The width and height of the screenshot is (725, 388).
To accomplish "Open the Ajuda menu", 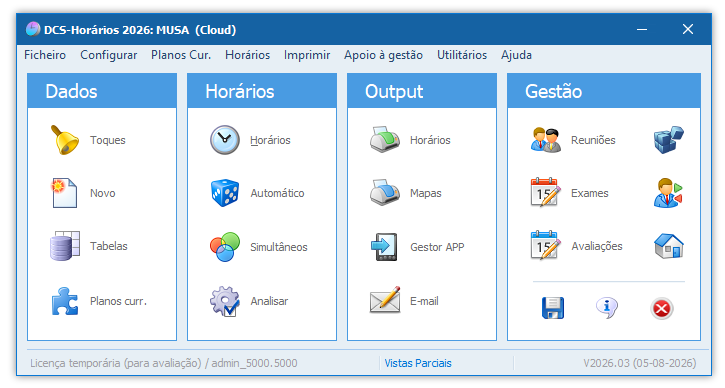I will click(x=516, y=55).
